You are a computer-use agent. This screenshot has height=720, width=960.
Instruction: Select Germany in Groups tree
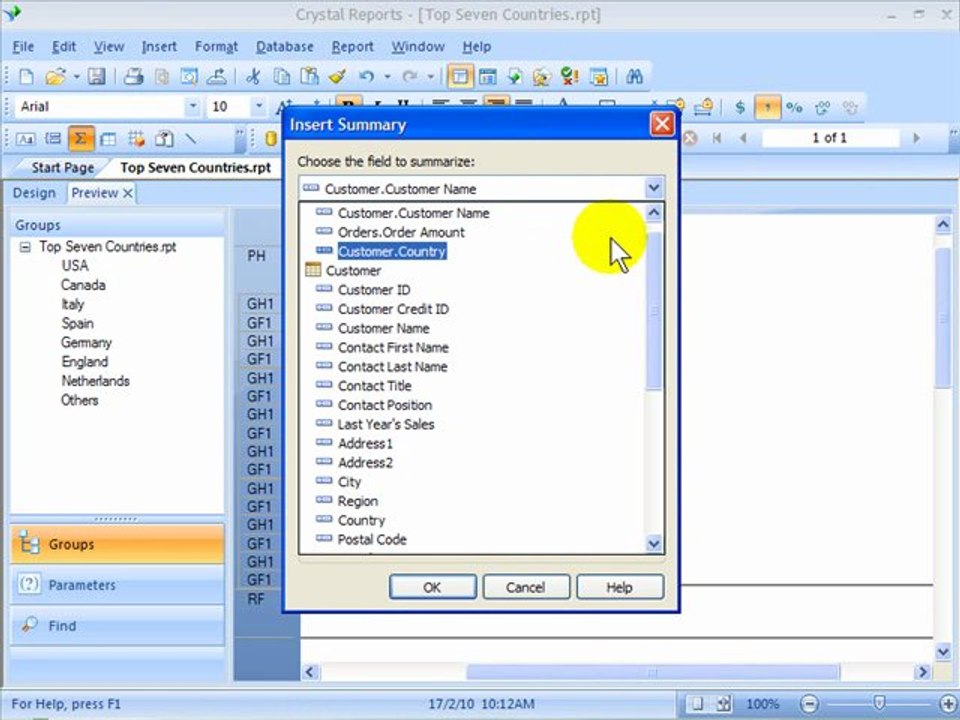tap(86, 342)
